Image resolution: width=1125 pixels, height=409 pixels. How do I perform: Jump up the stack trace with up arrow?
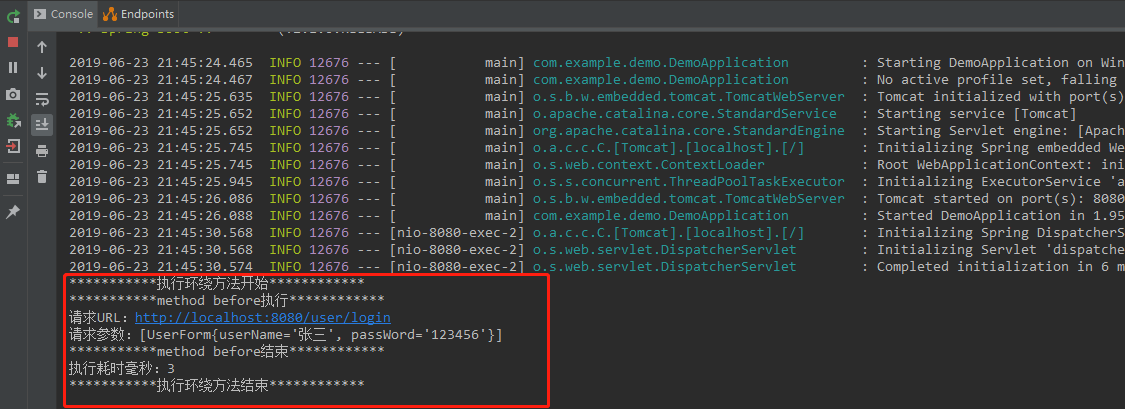(x=42, y=47)
